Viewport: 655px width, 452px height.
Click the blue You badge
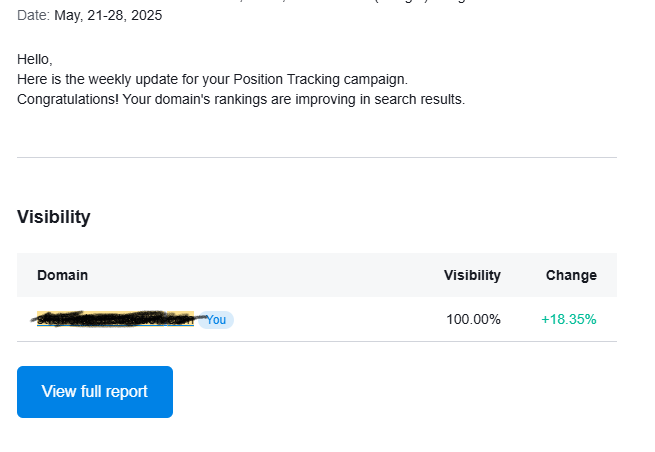pos(216,320)
